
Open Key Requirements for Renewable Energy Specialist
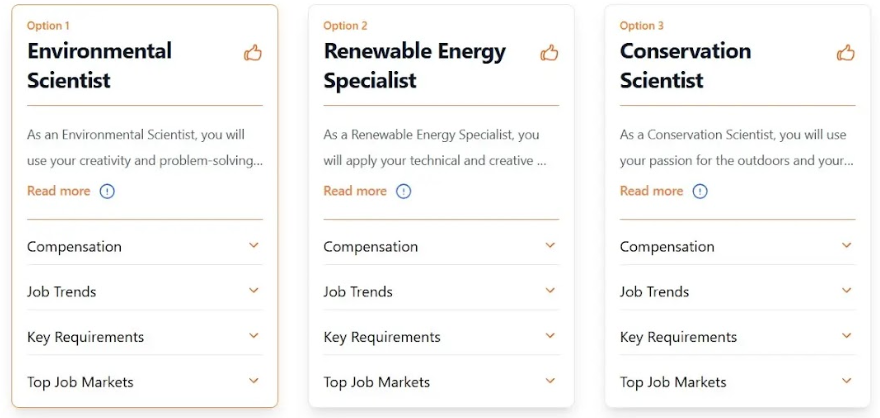[550, 336]
